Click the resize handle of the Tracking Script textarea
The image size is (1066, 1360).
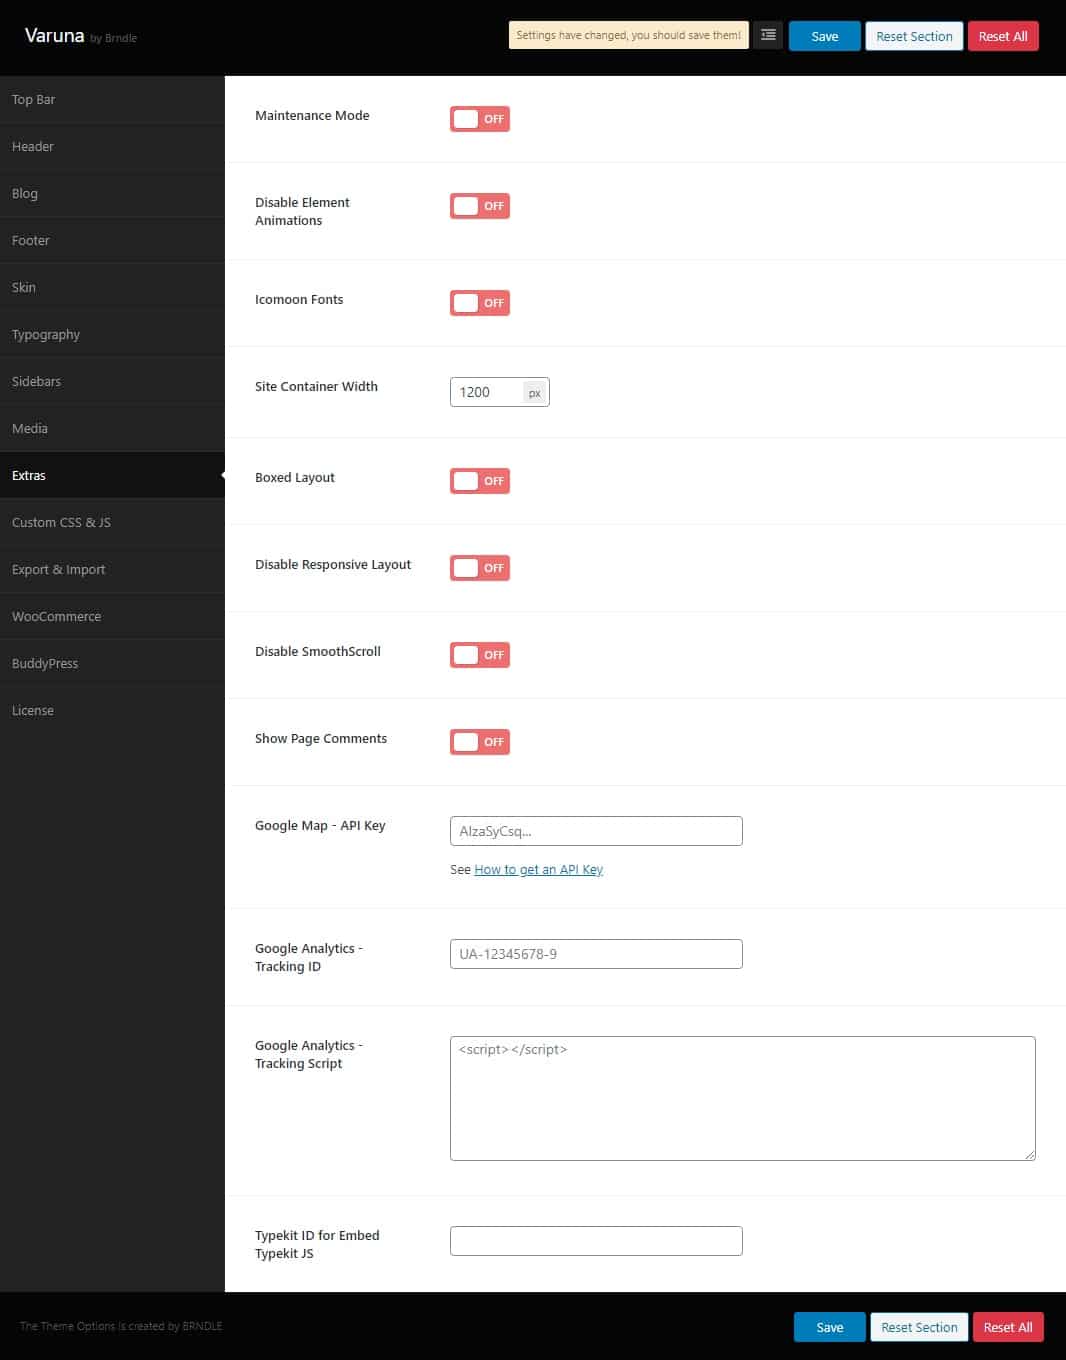[x=1029, y=1154]
